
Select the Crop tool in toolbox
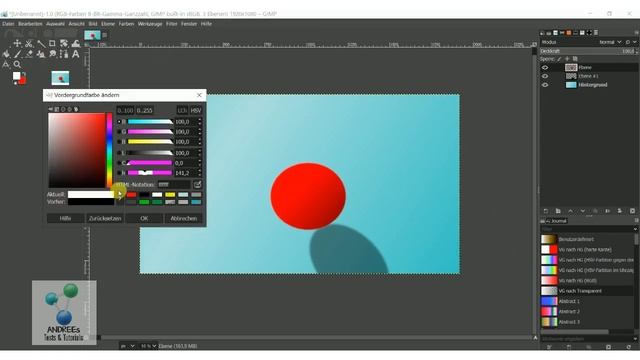click(x=52, y=43)
